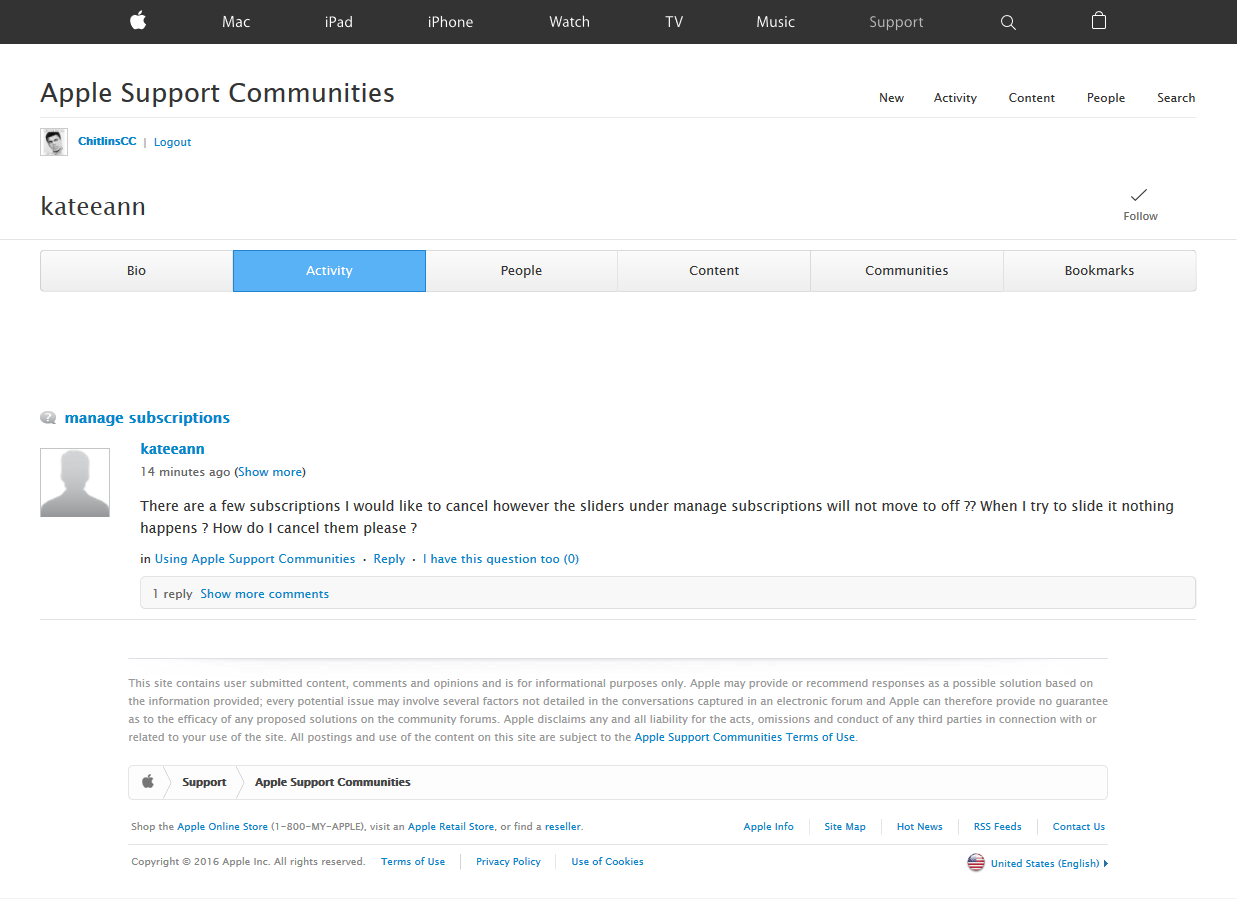Click the reseller link
The width and height of the screenshot is (1237, 899).
[562, 827]
